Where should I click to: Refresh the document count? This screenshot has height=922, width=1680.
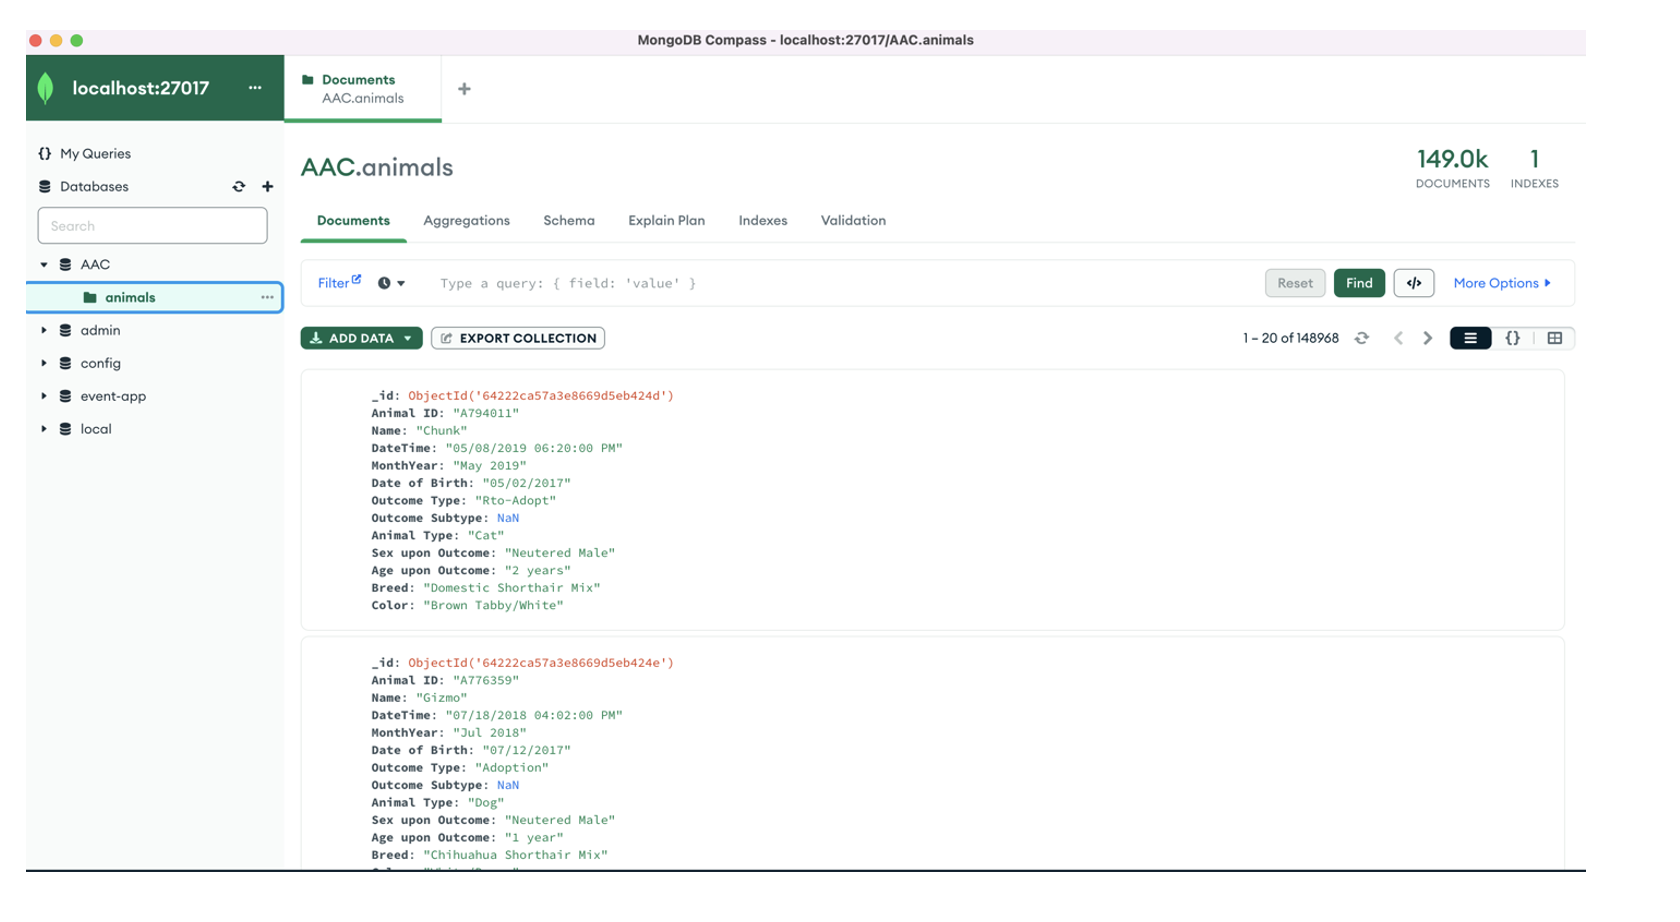(x=1362, y=339)
